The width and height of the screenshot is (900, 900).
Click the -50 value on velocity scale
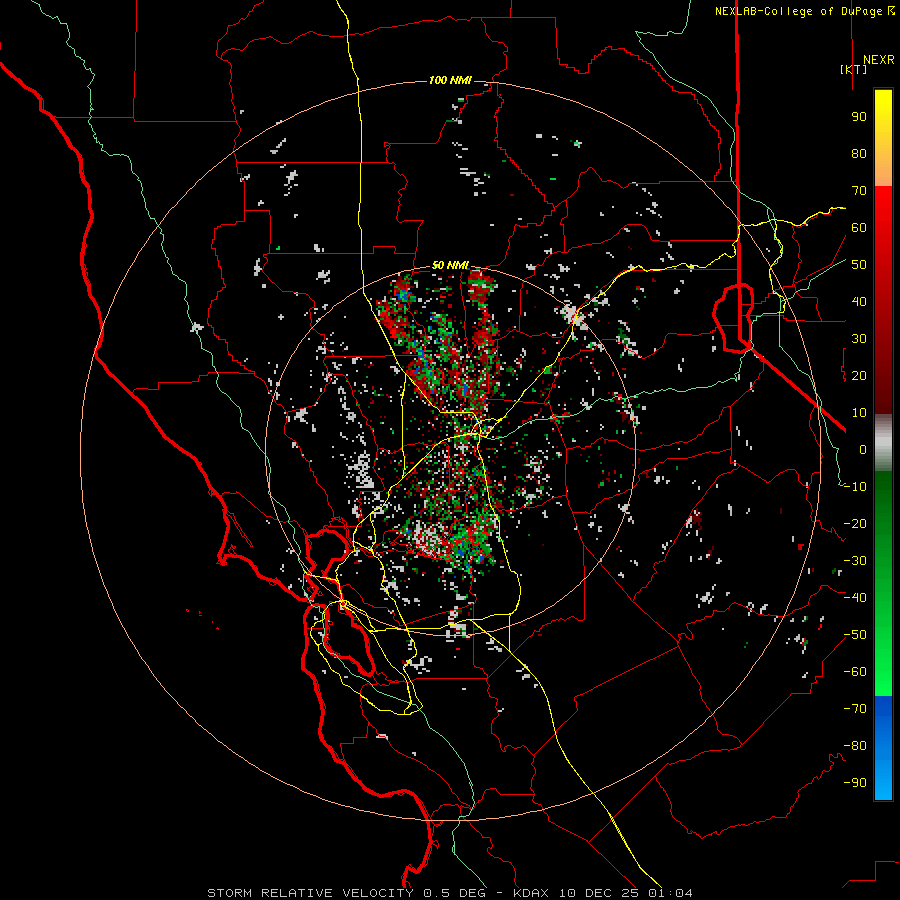(x=855, y=635)
